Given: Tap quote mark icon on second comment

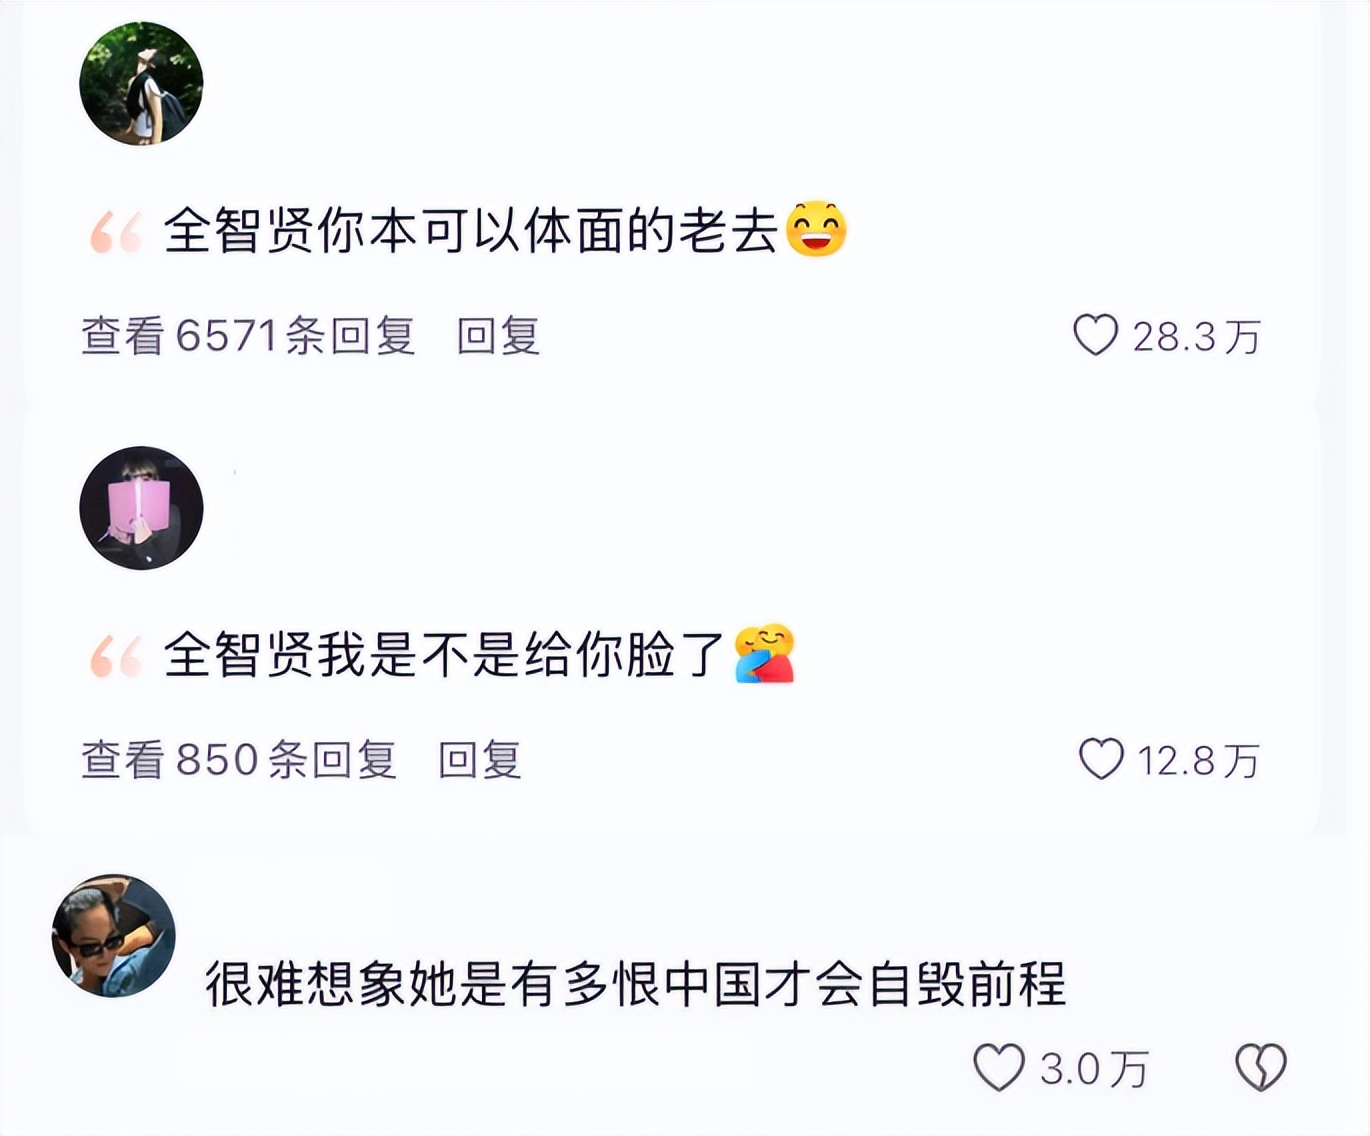Looking at the screenshot, I should click(x=116, y=656).
